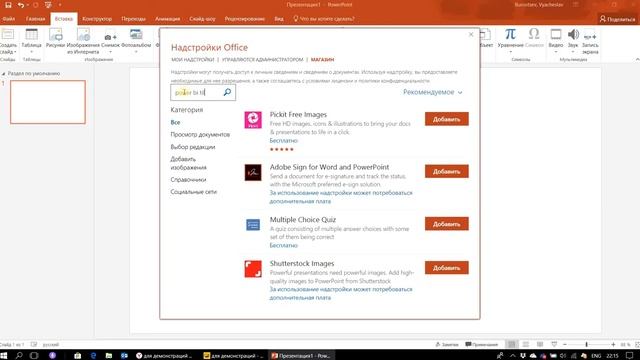Add Adobe Sign with Добавить button
Viewport: 640px width, 360px height.
(x=447, y=171)
